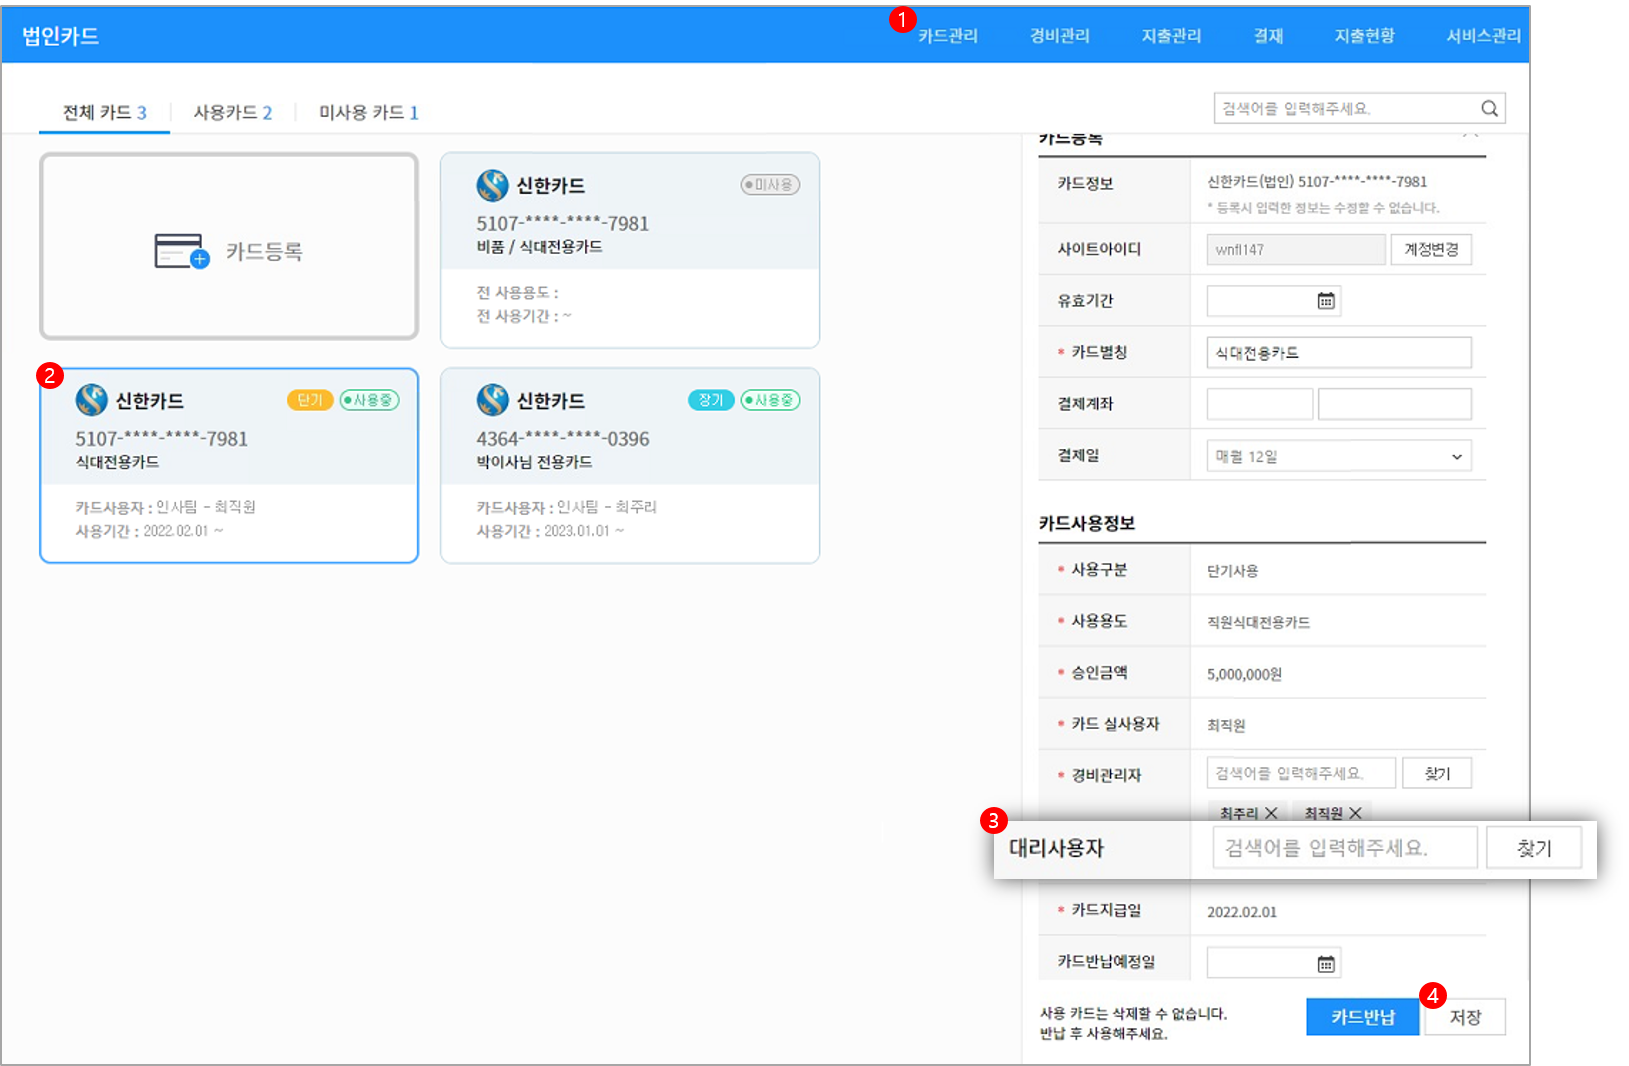Viewport: 1629px width, 1066px height.
Task: Click 계정변경 button
Action: pos(1431,249)
